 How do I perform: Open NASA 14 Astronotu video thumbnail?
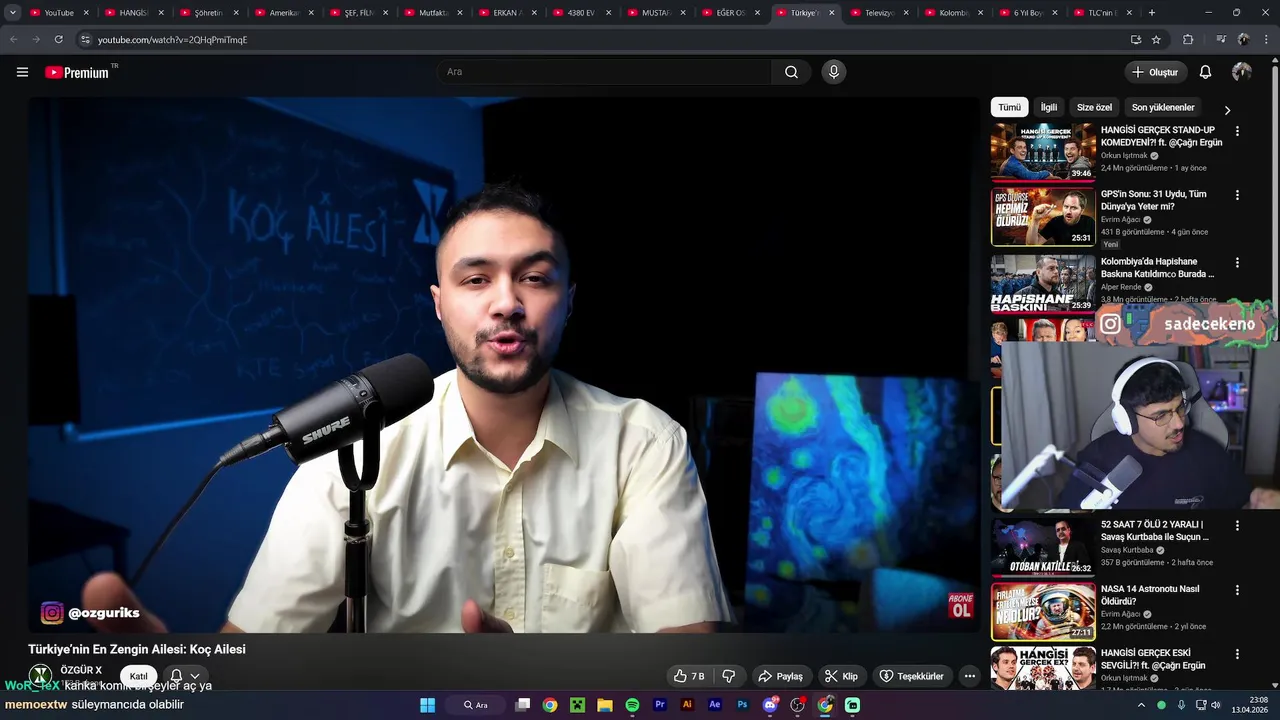[1043, 612]
